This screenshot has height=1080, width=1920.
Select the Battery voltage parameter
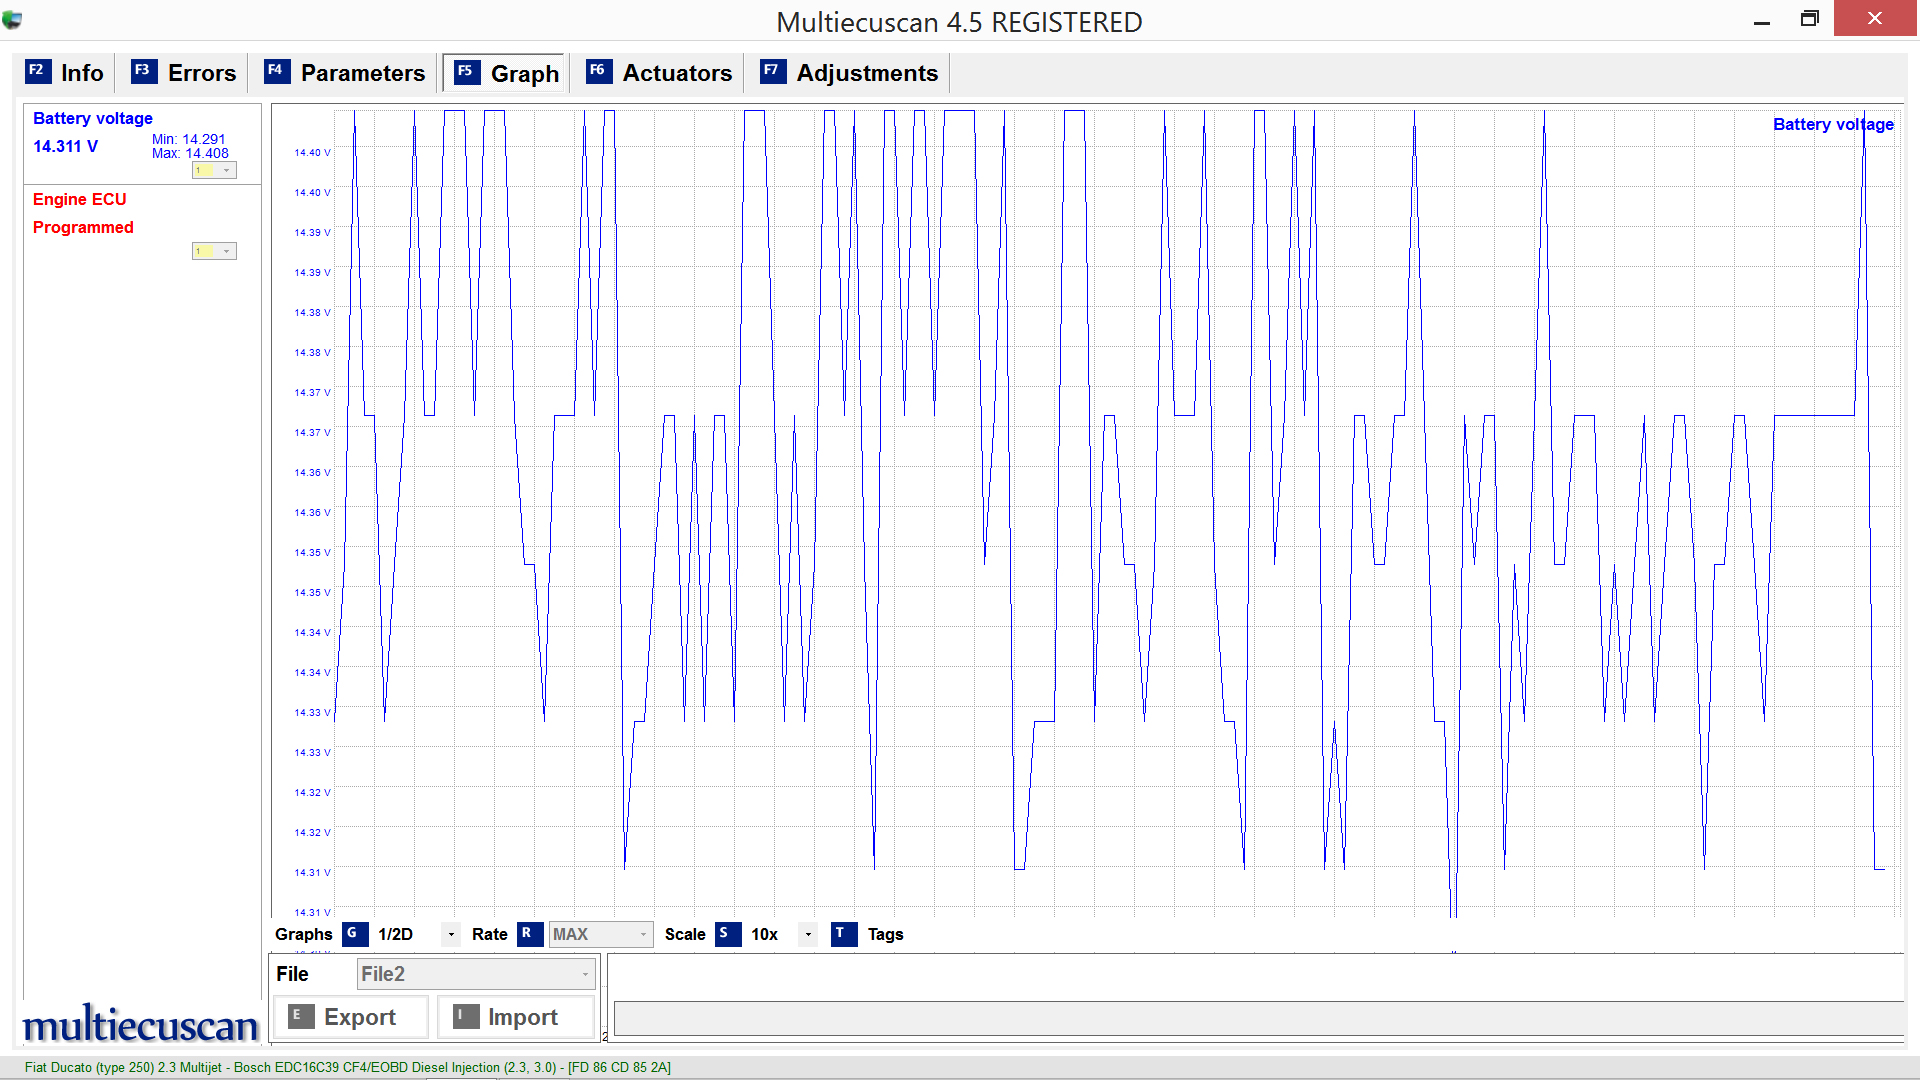(x=93, y=118)
